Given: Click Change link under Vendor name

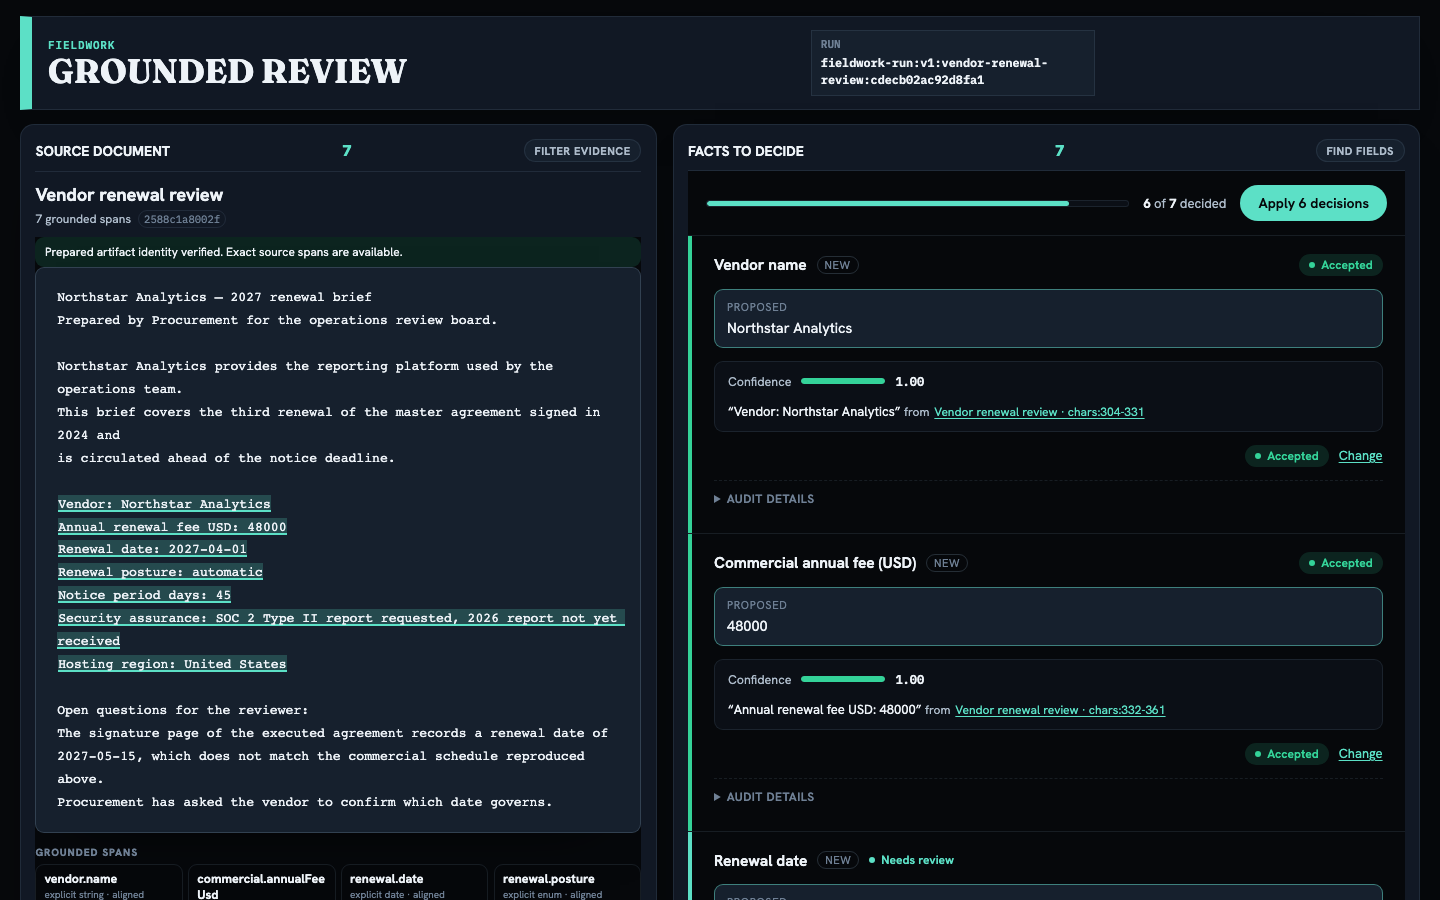Looking at the screenshot, I should pos(1360,456).
